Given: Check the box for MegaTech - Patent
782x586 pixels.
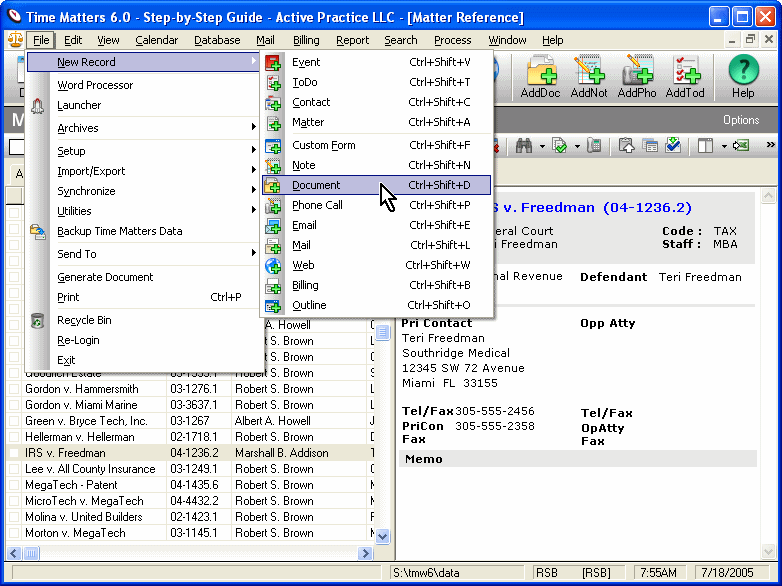Looking at the screenshot, I should (x=14, y=485).
